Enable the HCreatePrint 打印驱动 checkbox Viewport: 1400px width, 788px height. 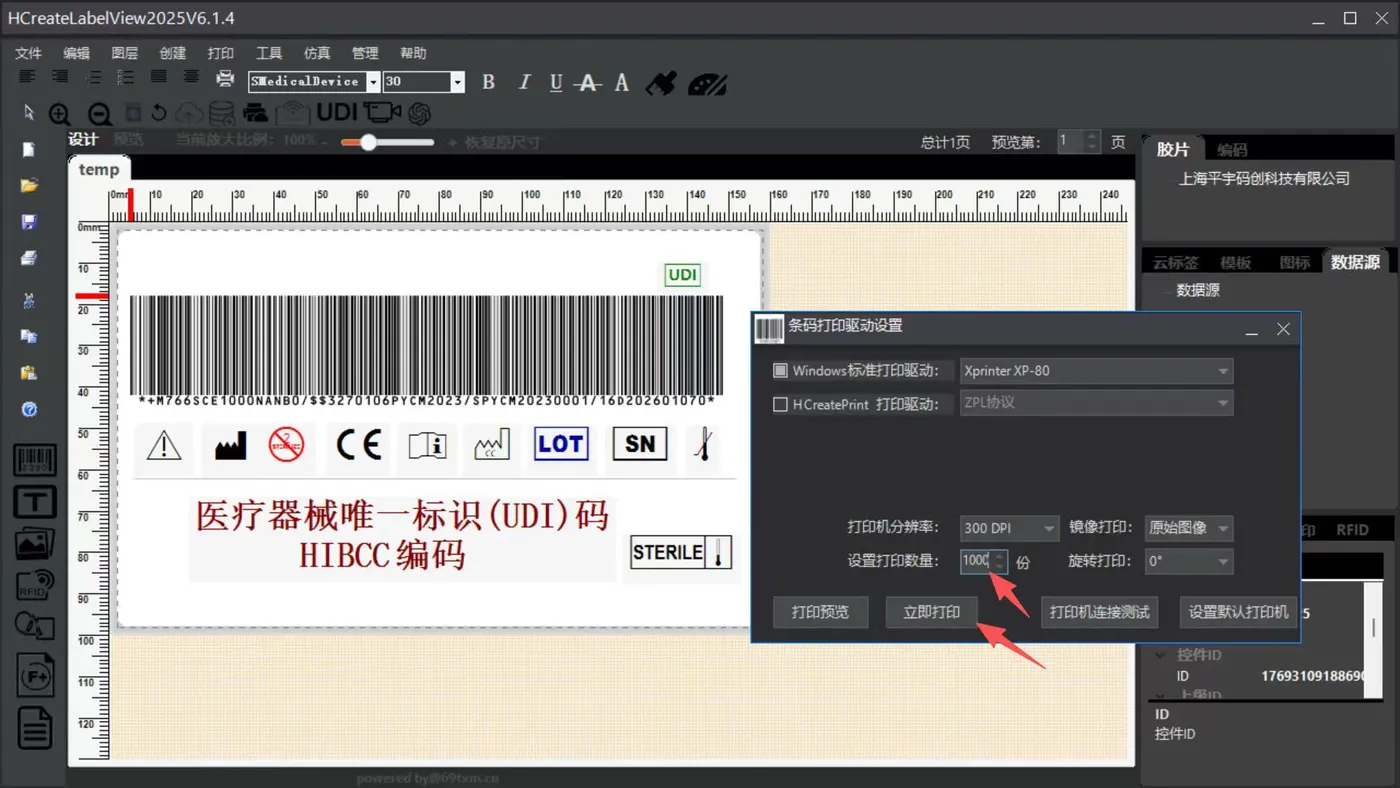pyautogui.click(x=780, y=405)
